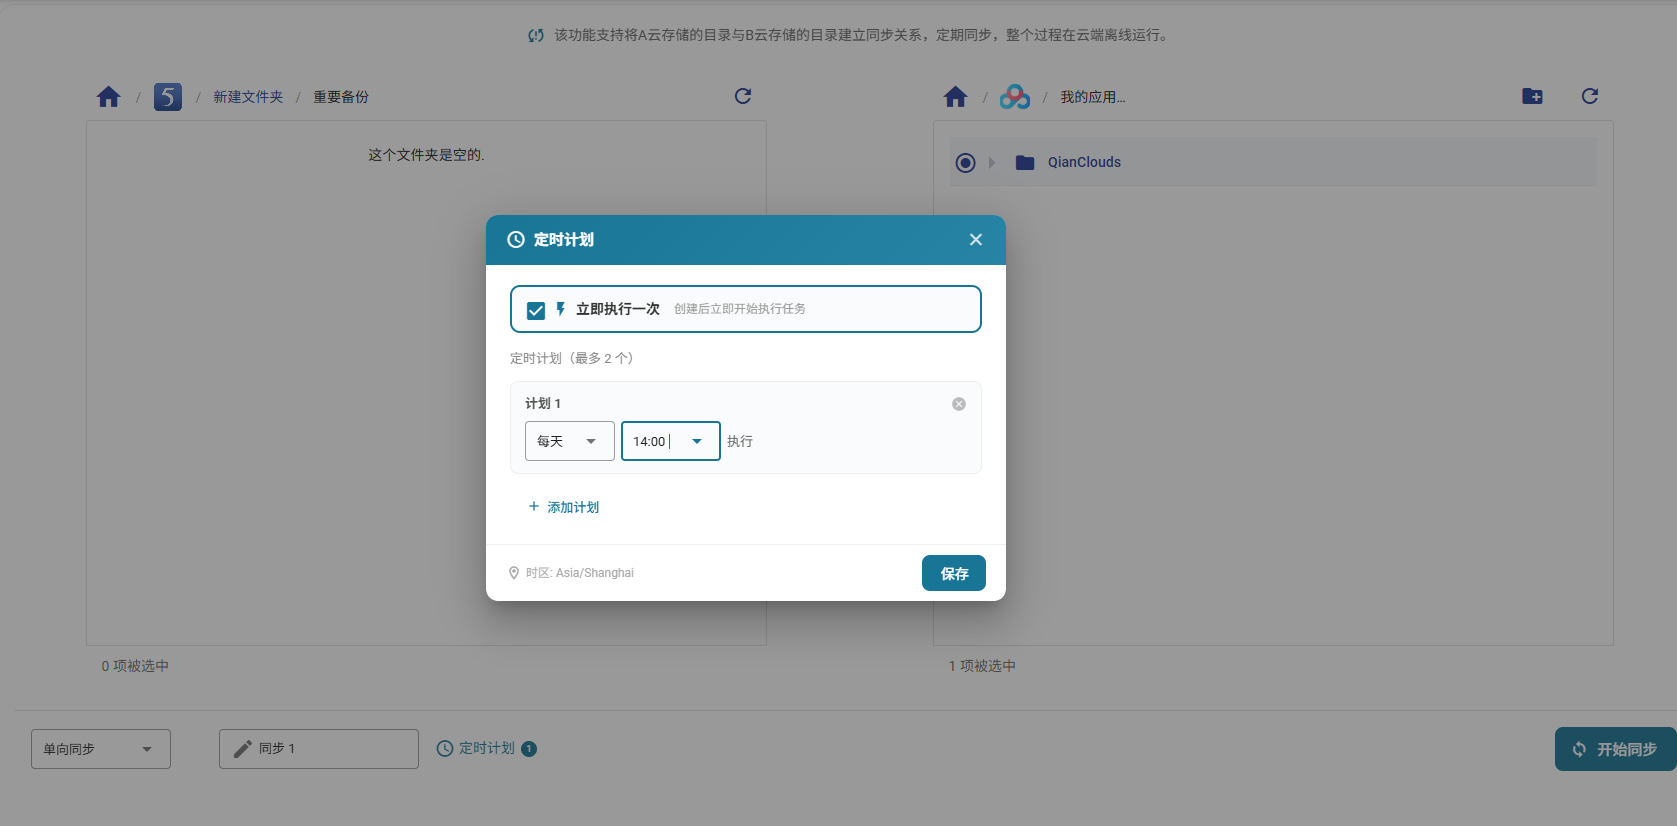Viewport: 1677px width, 826px height.
Task: Go to home in left source panel
Action: [x=108, y=97]
